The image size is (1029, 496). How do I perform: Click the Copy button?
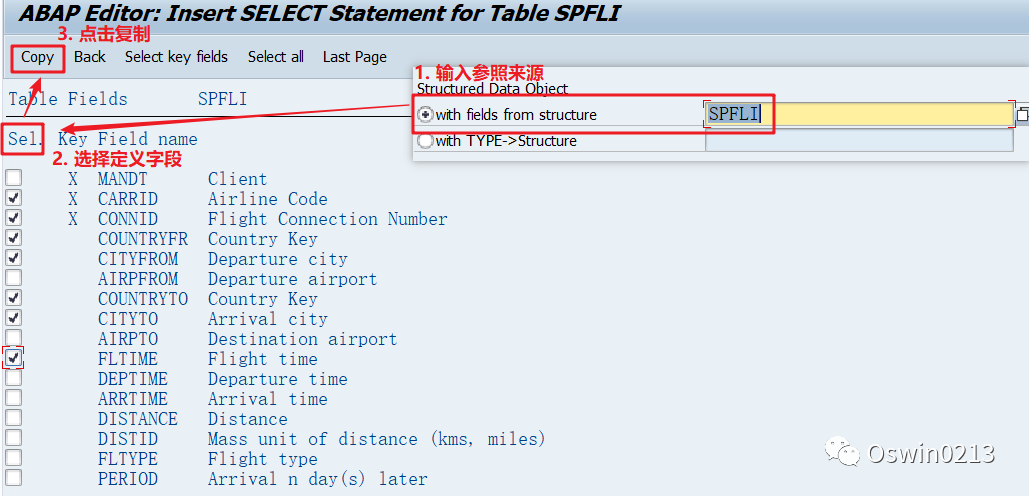coord(37,58)
